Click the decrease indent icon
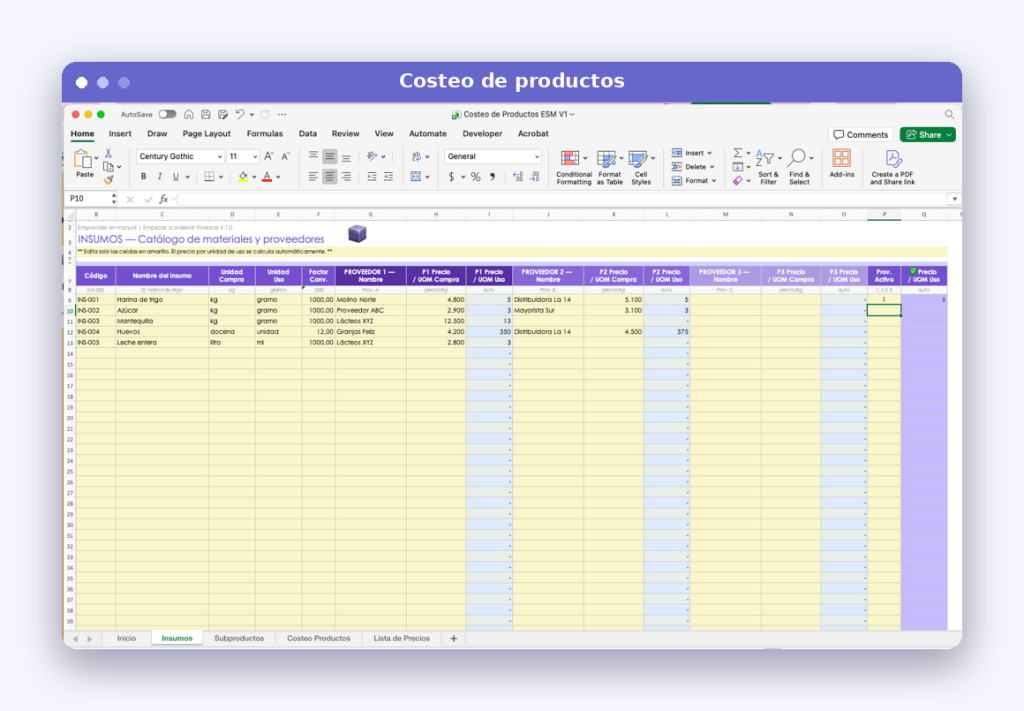The height and width of the screenshot is (711, 1024). [x=372, y=177]
